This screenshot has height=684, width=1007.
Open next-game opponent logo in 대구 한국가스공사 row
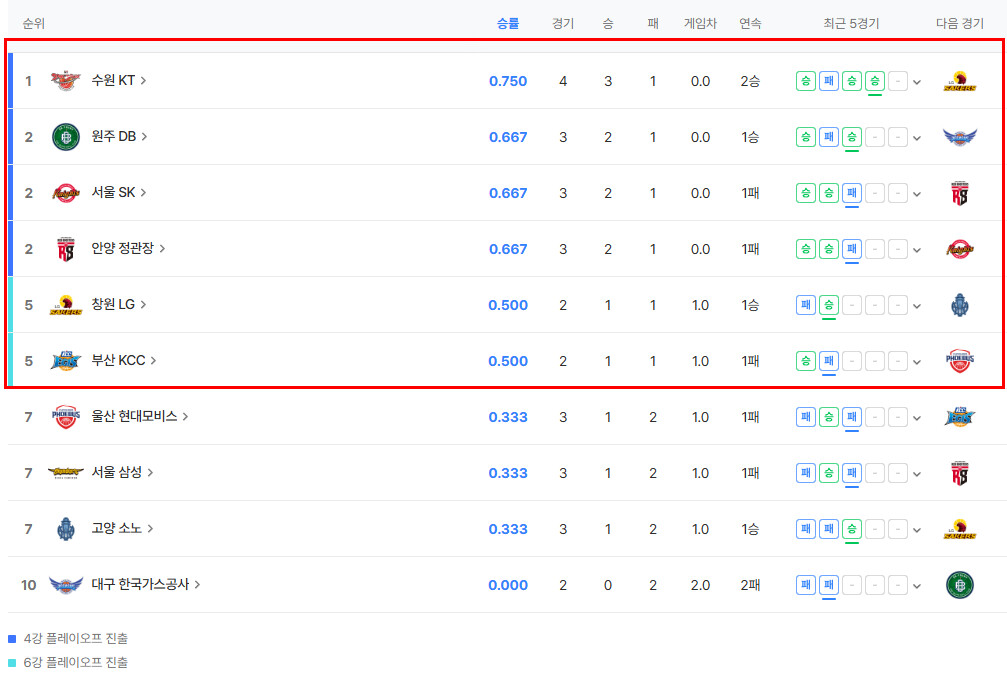959,585
